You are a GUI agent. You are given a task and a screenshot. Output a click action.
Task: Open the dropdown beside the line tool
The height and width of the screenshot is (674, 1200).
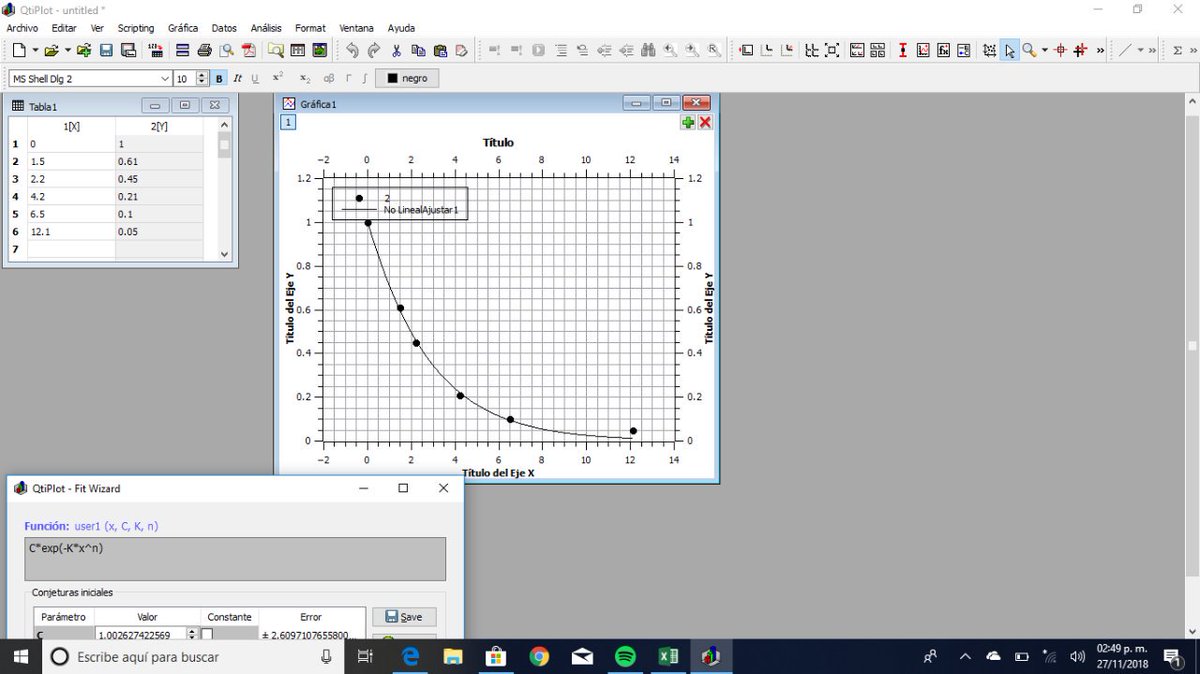coord(1141,50)
